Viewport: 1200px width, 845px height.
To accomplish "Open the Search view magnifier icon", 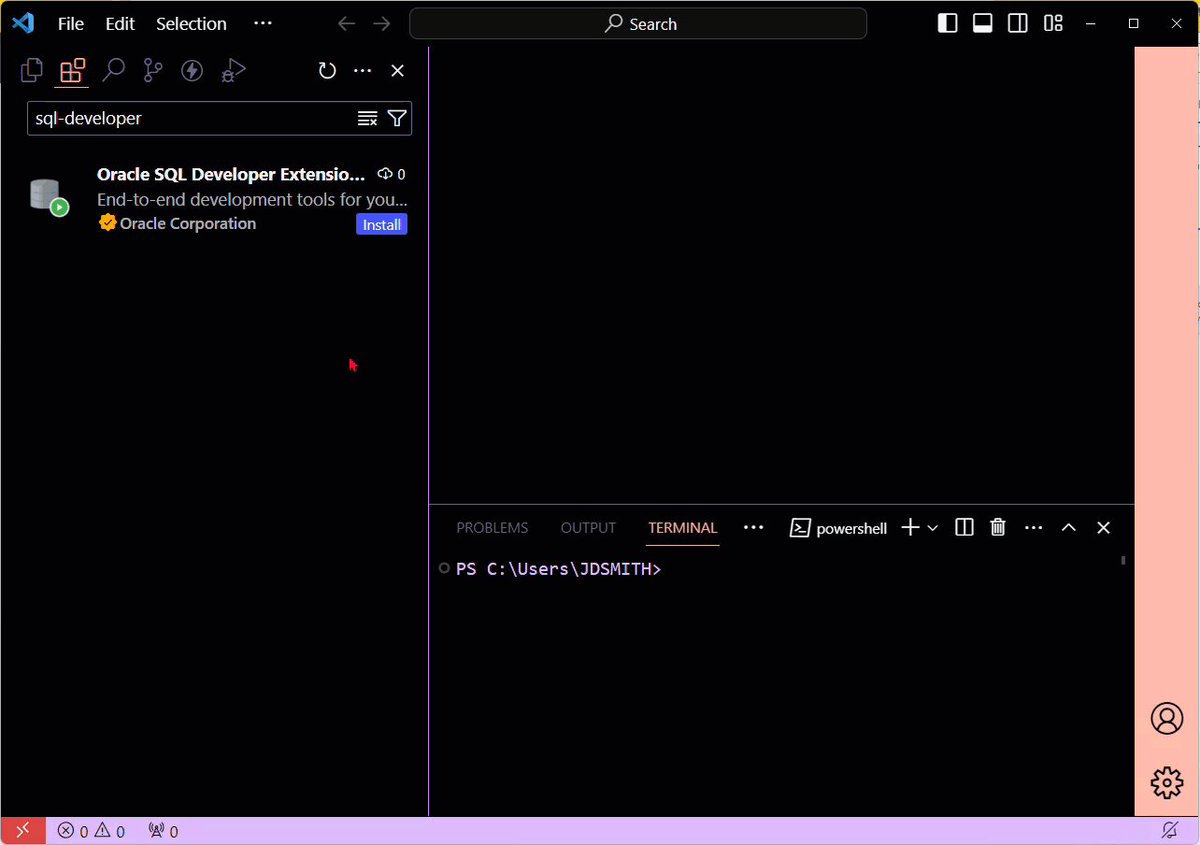I will (113, 70).
